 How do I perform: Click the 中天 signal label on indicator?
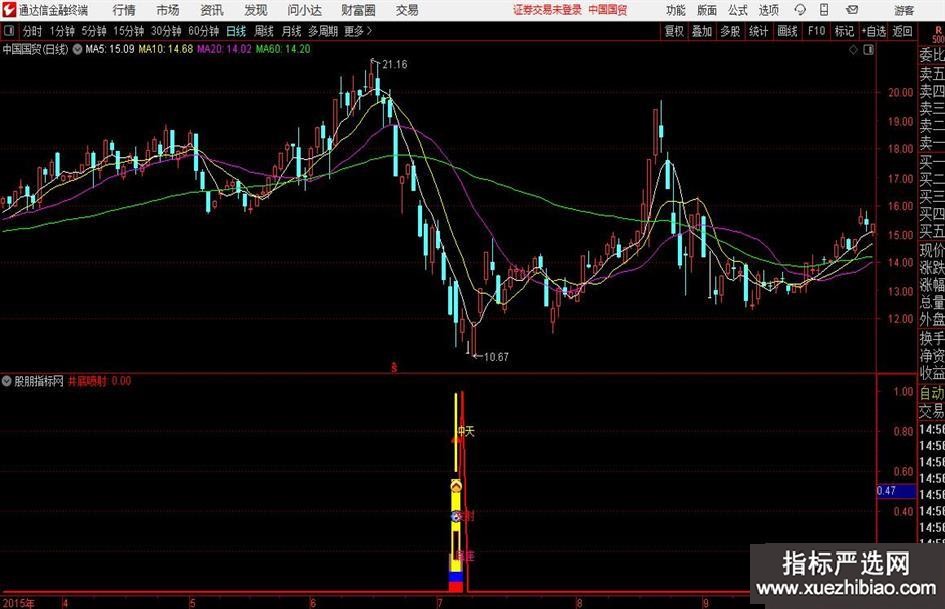click(x=466, y=432)
